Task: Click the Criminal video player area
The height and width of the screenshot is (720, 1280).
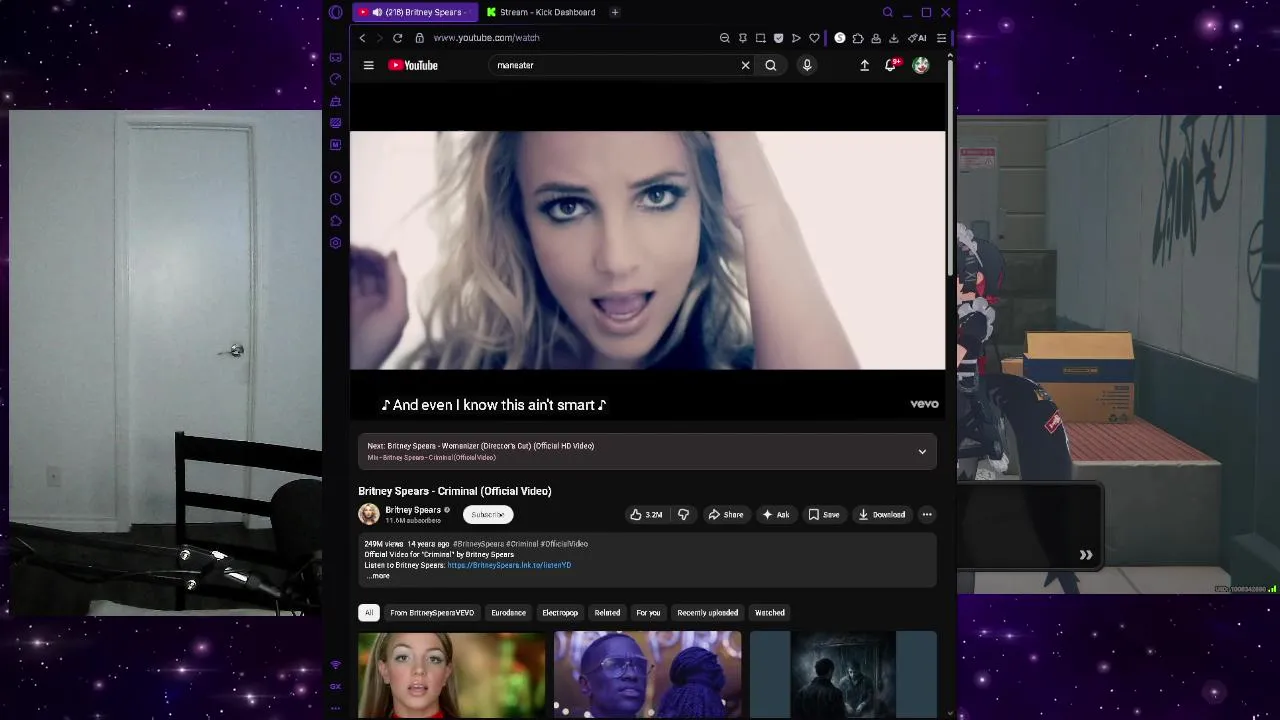Action: (647, 251)
